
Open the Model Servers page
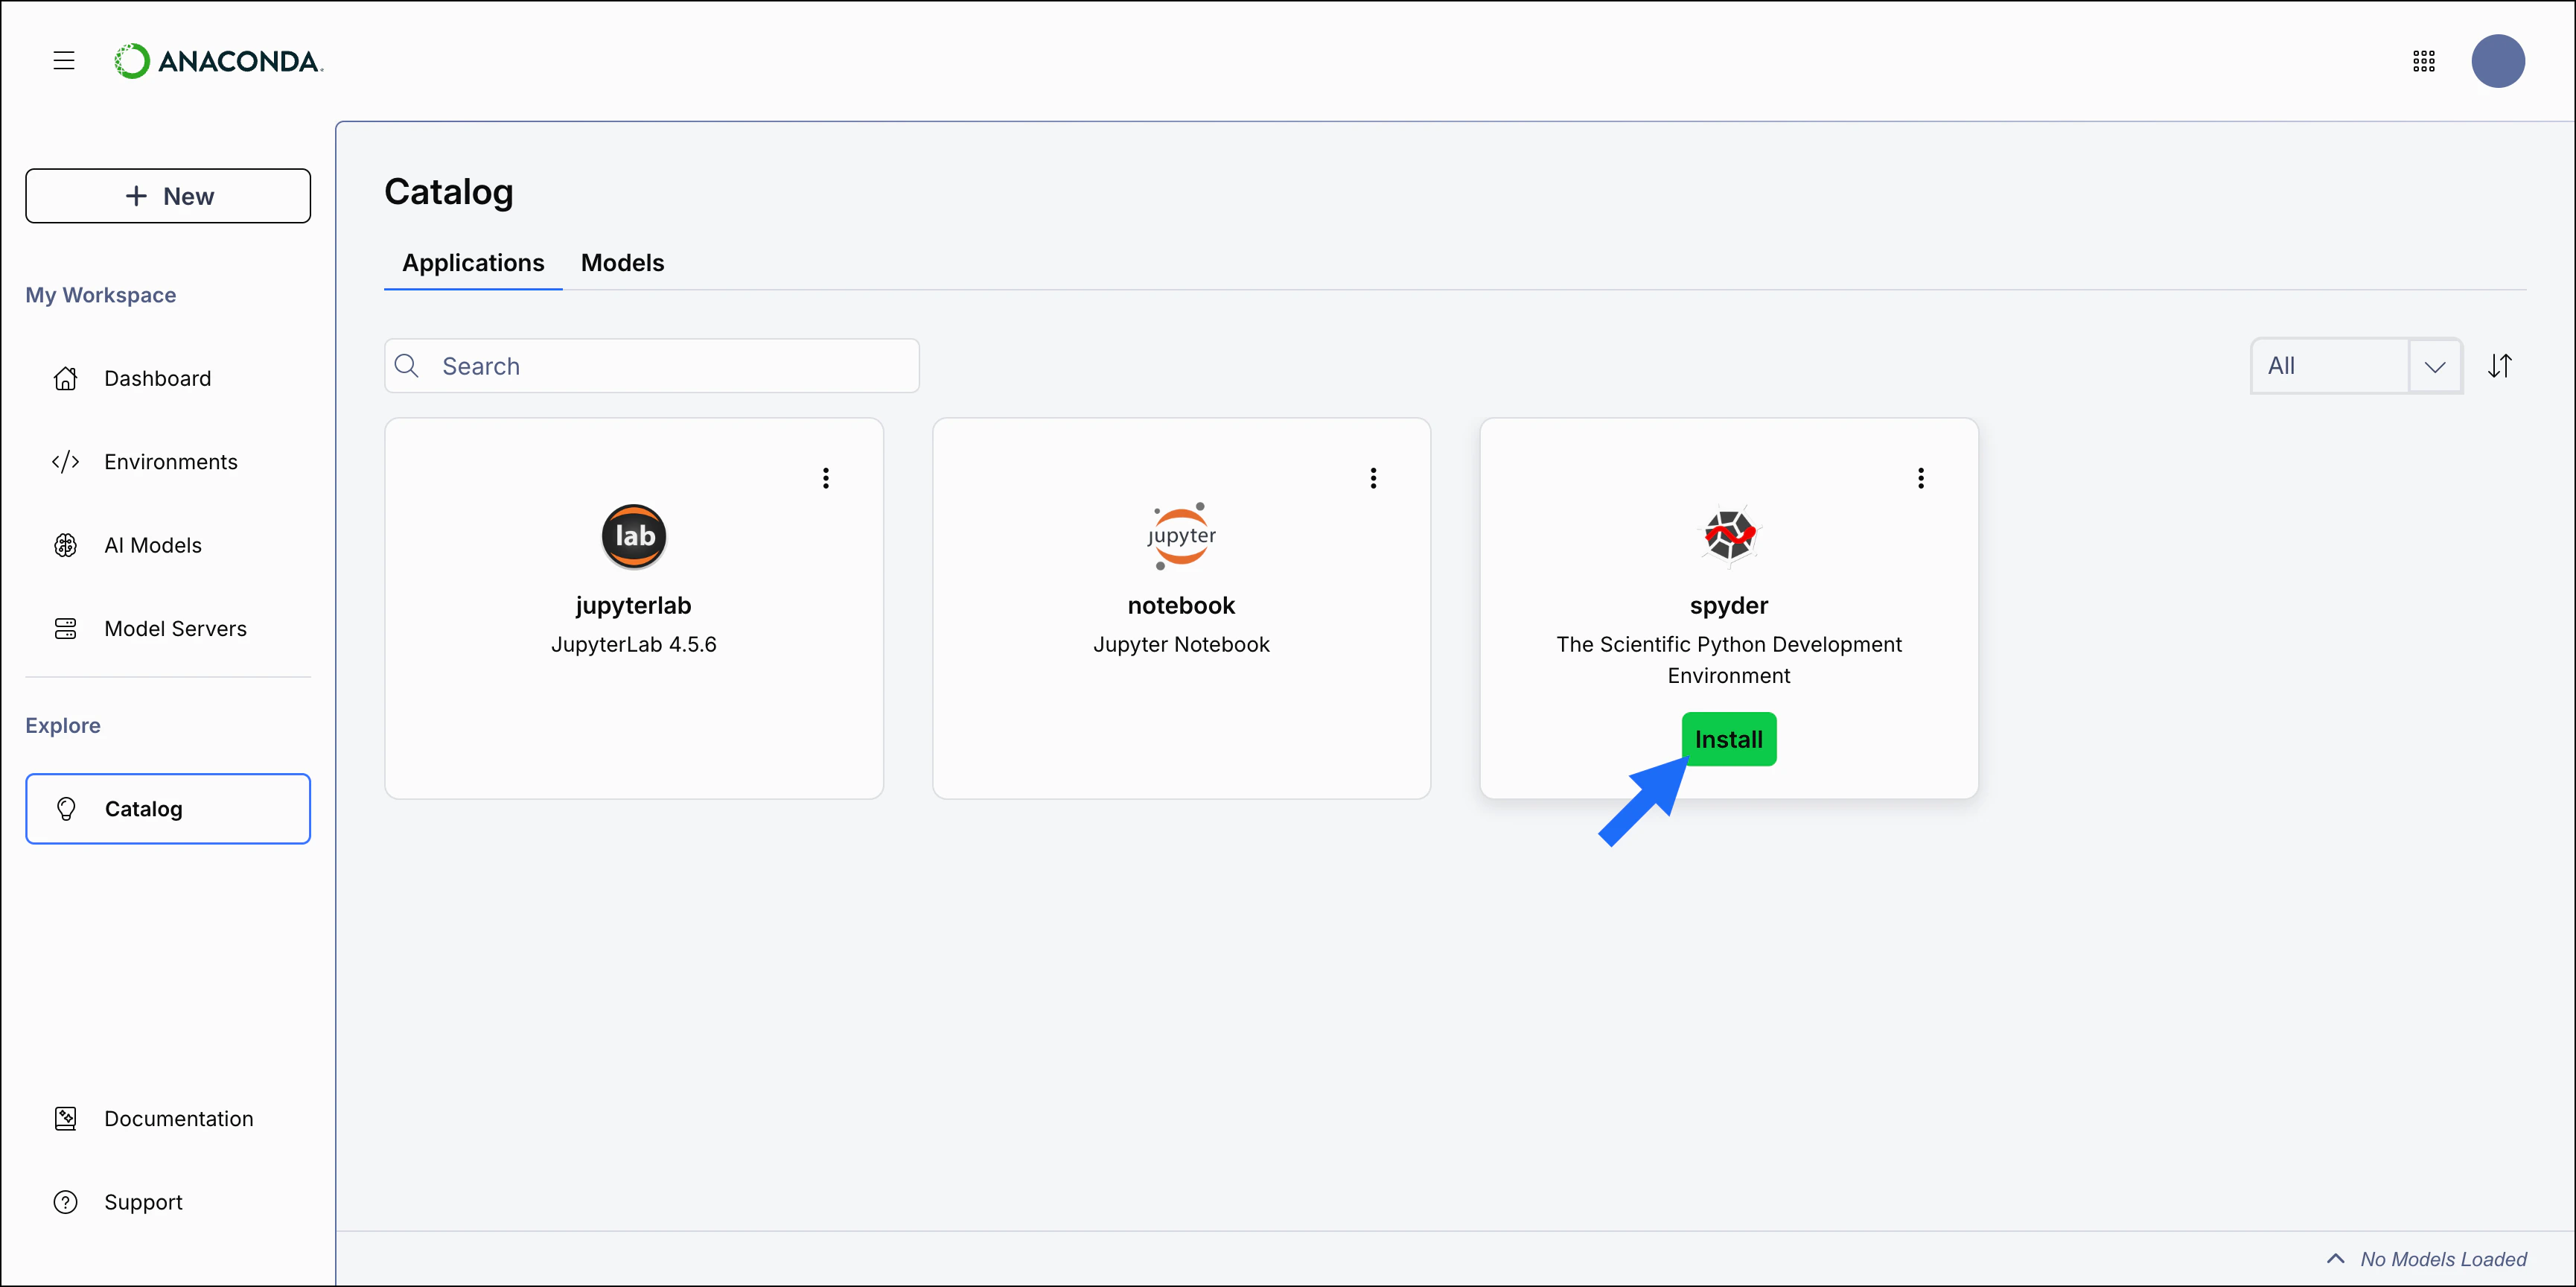175,629
